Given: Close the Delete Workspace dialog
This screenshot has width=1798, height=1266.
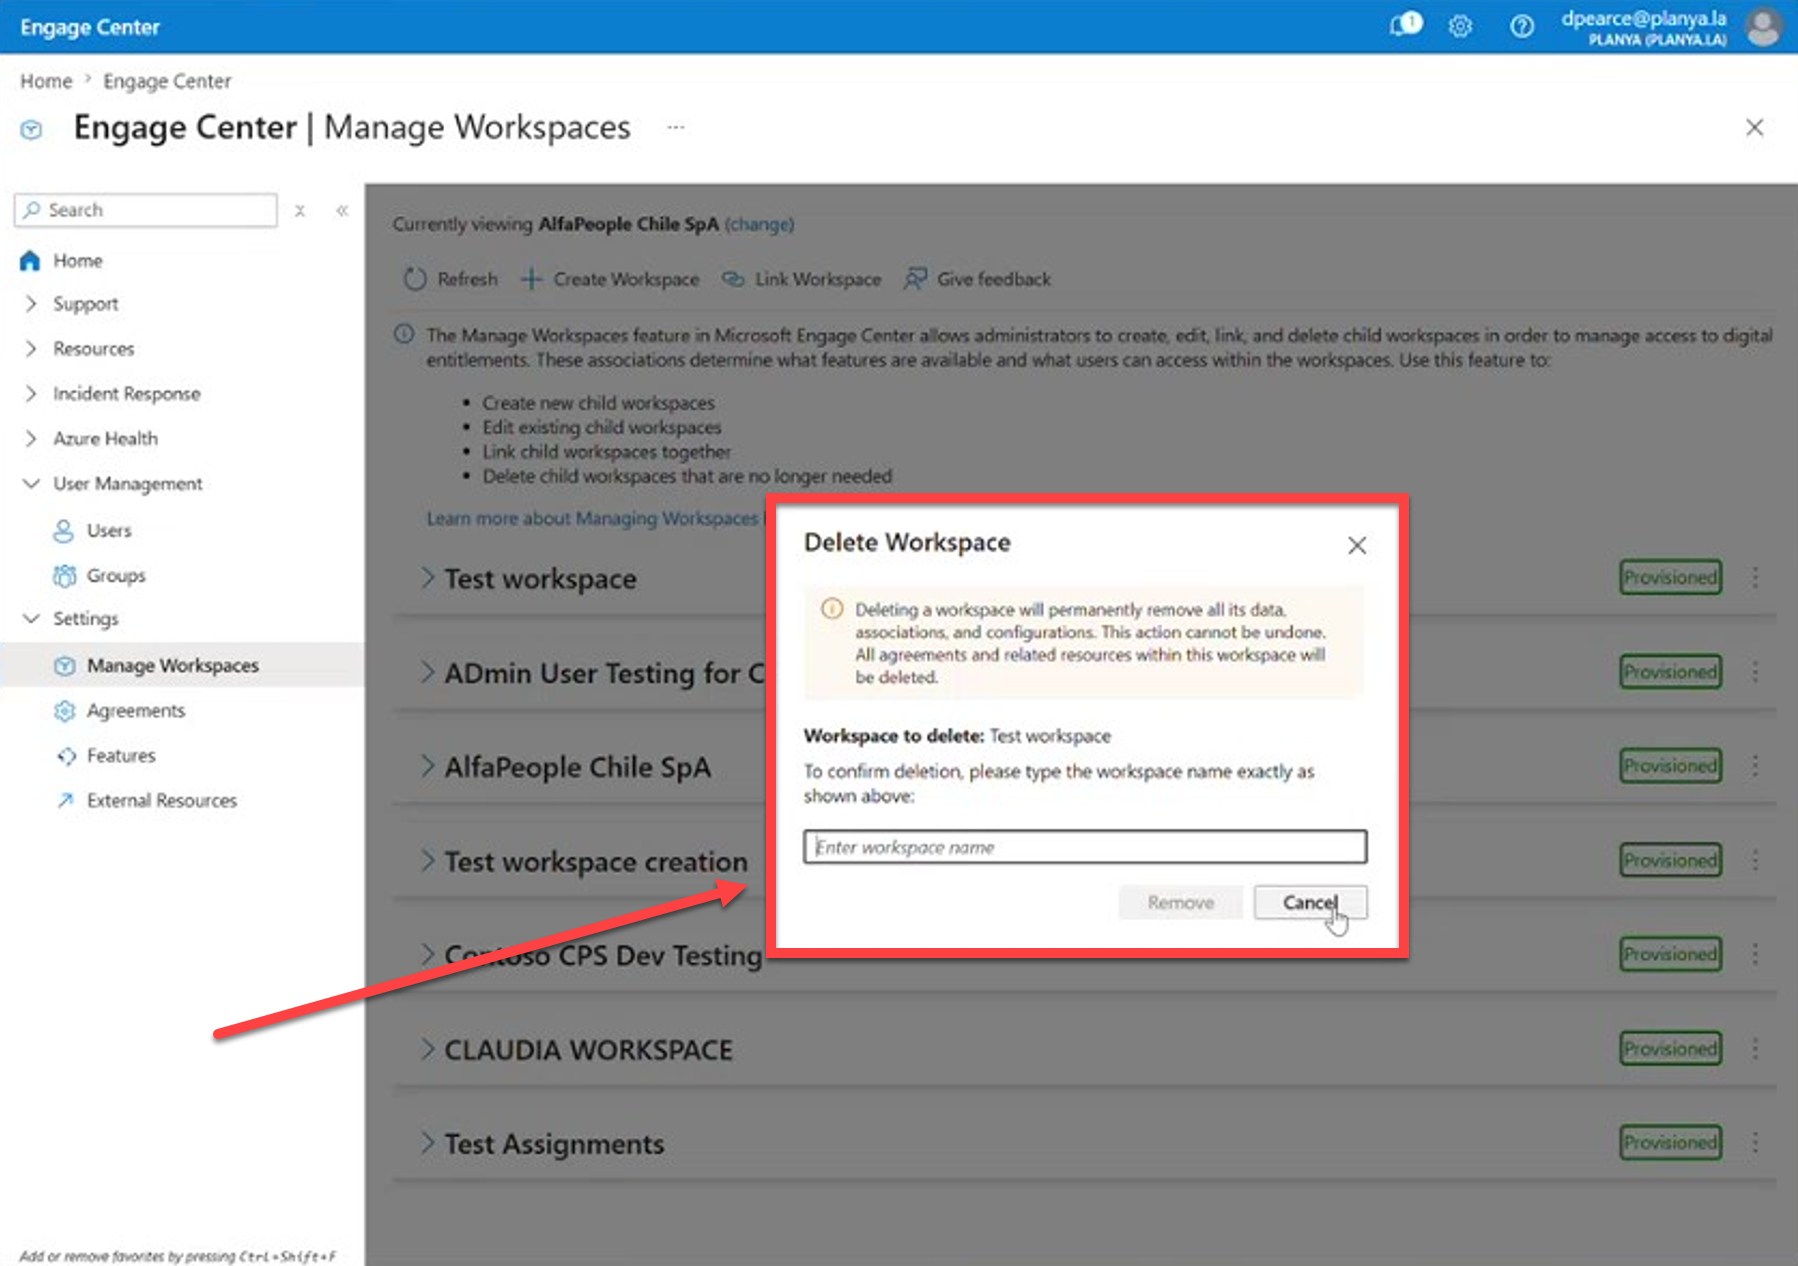Looking at the screenshot, I should 1357,545.
